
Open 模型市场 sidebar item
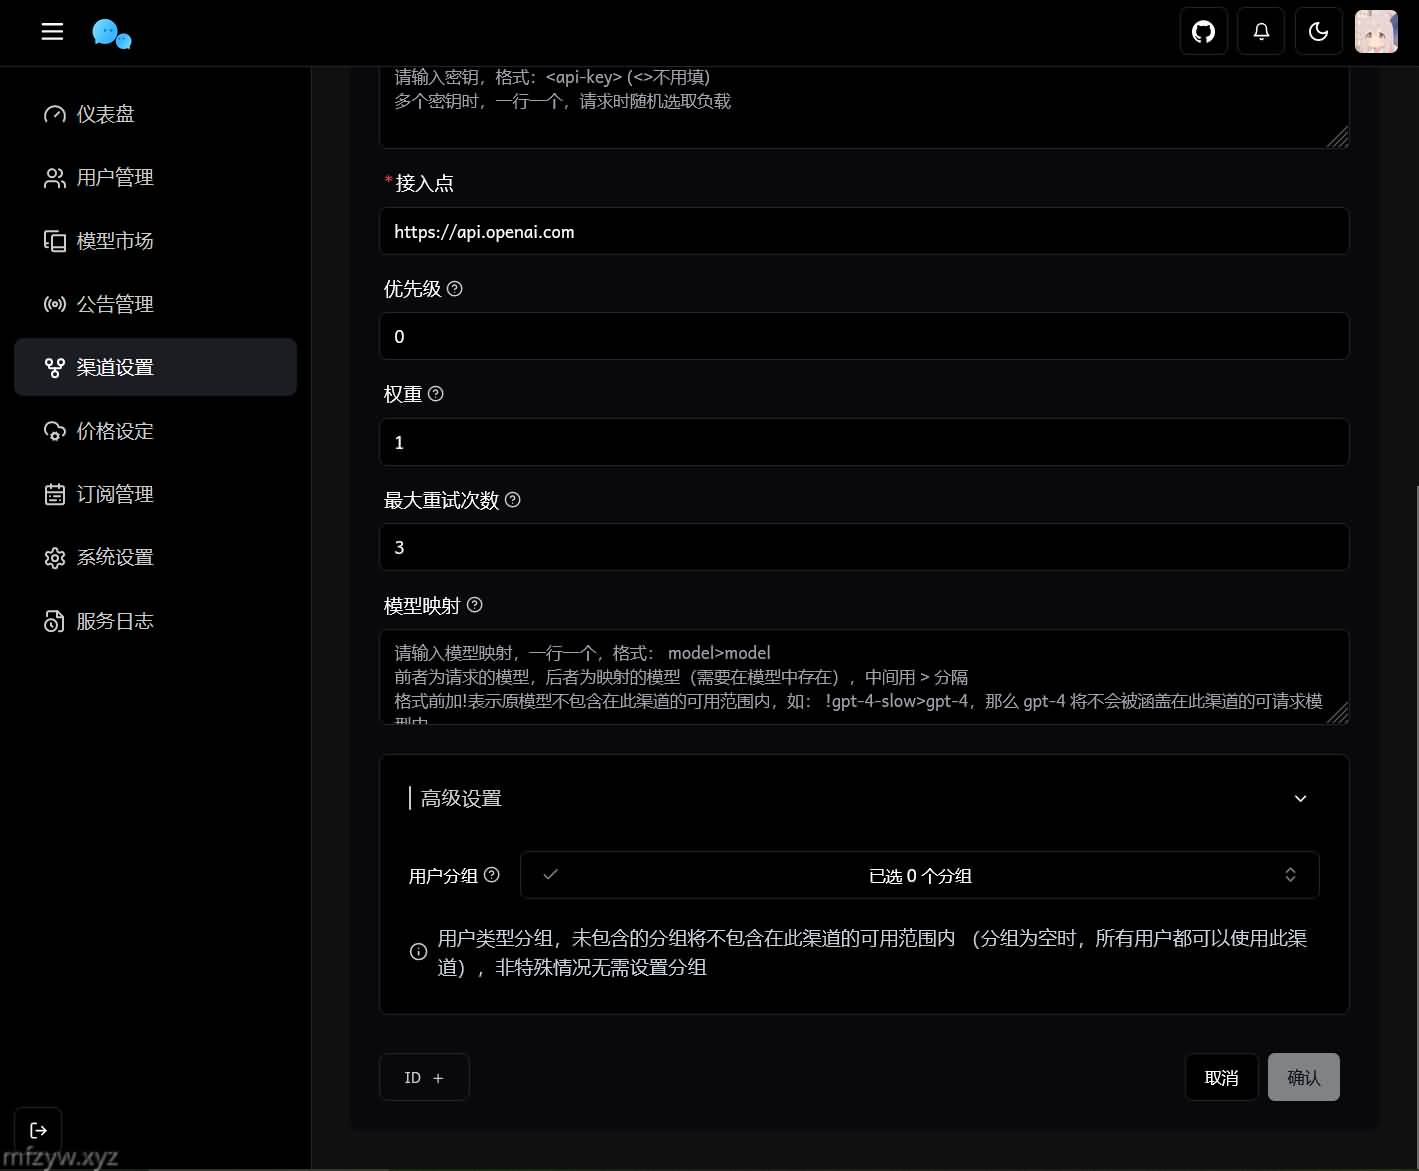tap(114, 241)
